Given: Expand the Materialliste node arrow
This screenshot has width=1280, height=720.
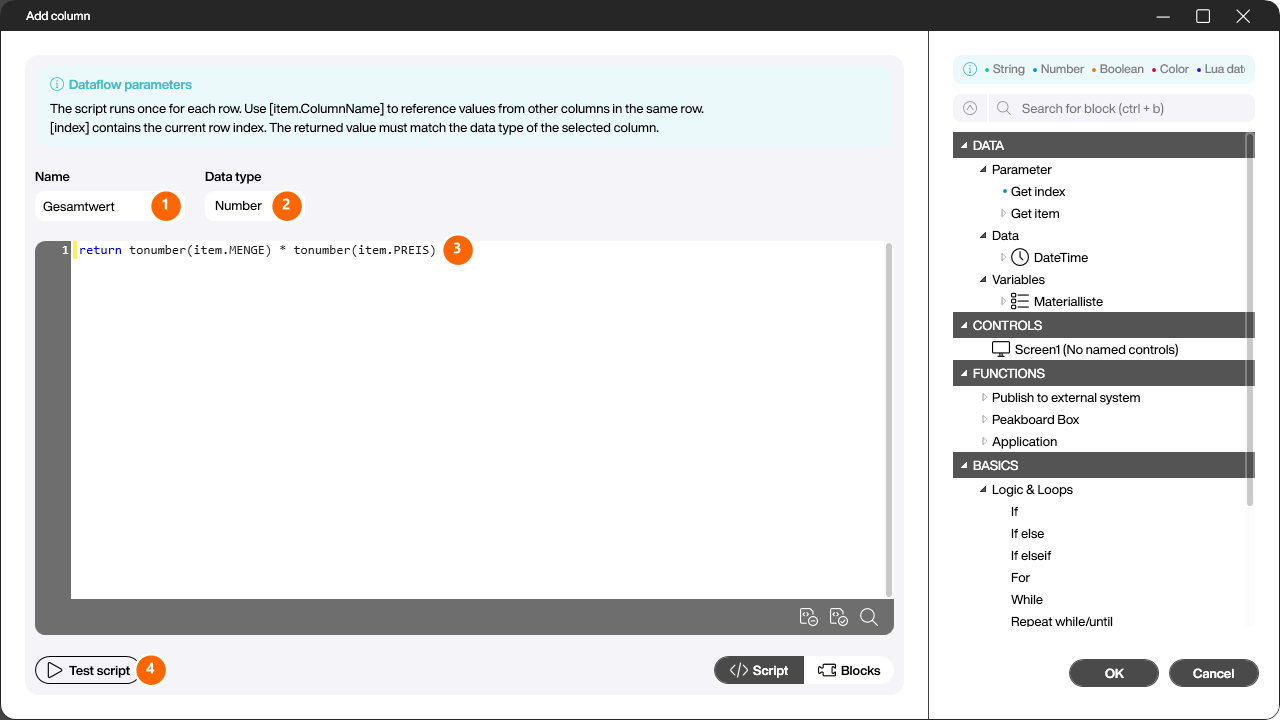Looking at the screenshot, I should tap(1003, 301).
